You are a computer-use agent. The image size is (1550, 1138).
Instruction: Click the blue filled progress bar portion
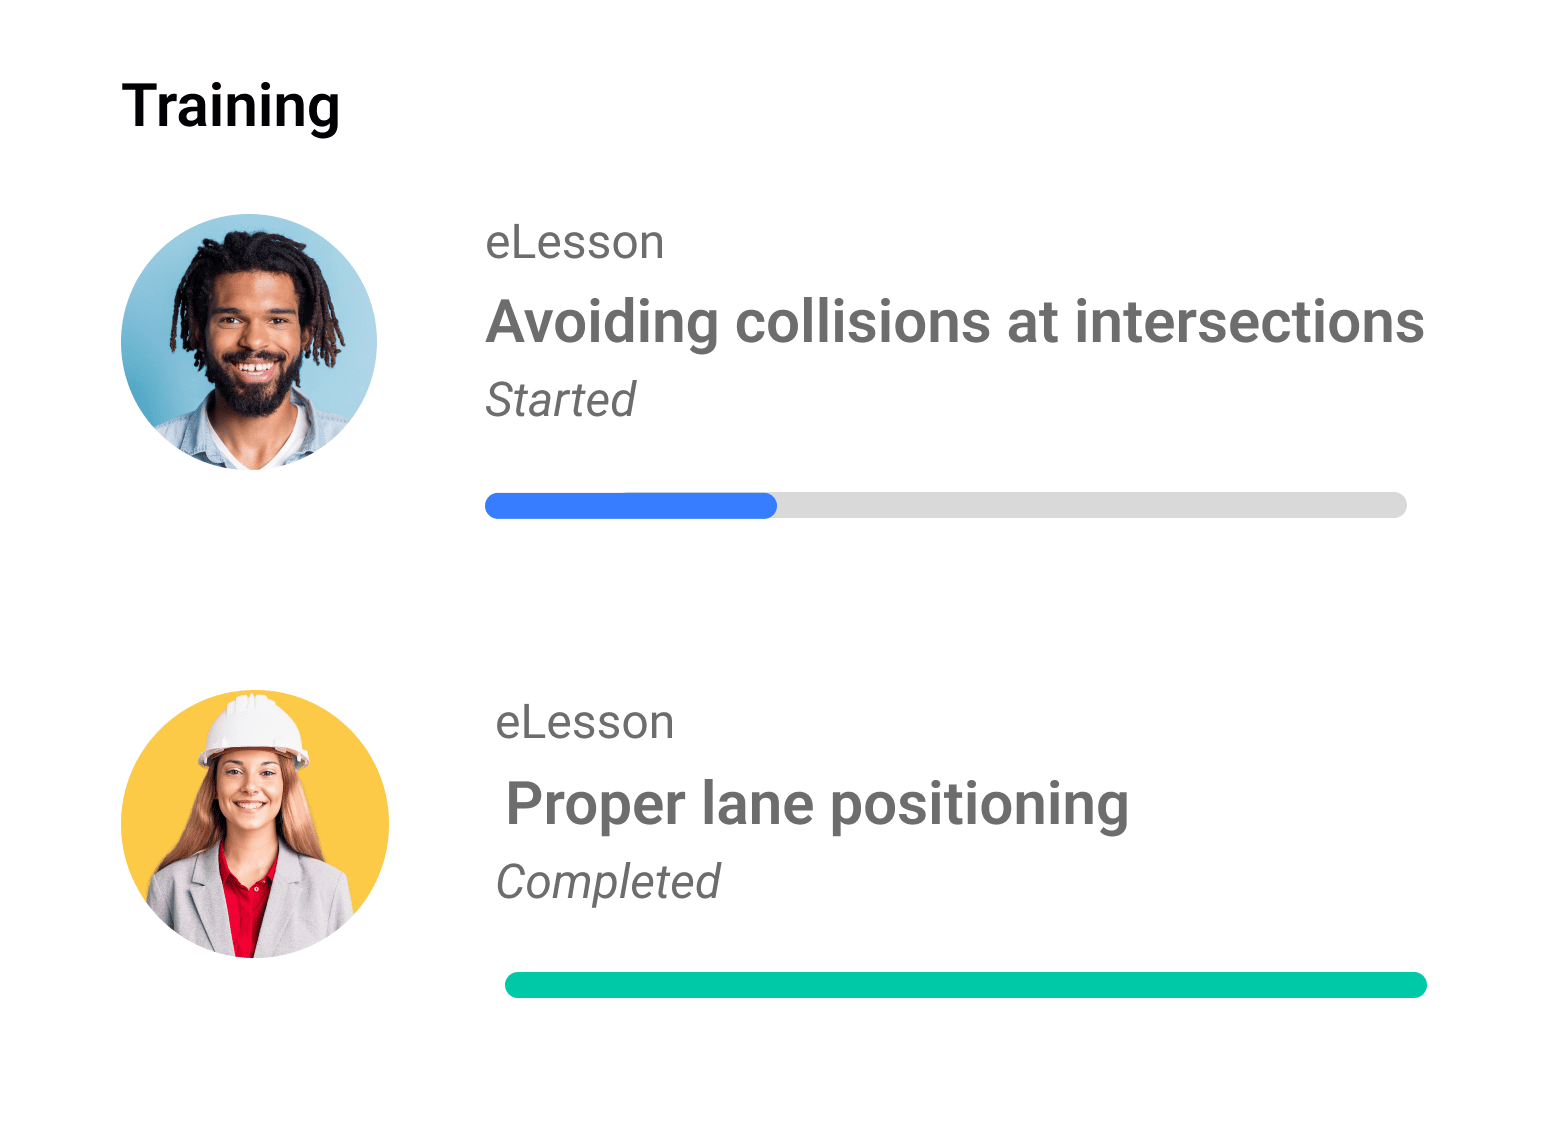click(631, 505)
